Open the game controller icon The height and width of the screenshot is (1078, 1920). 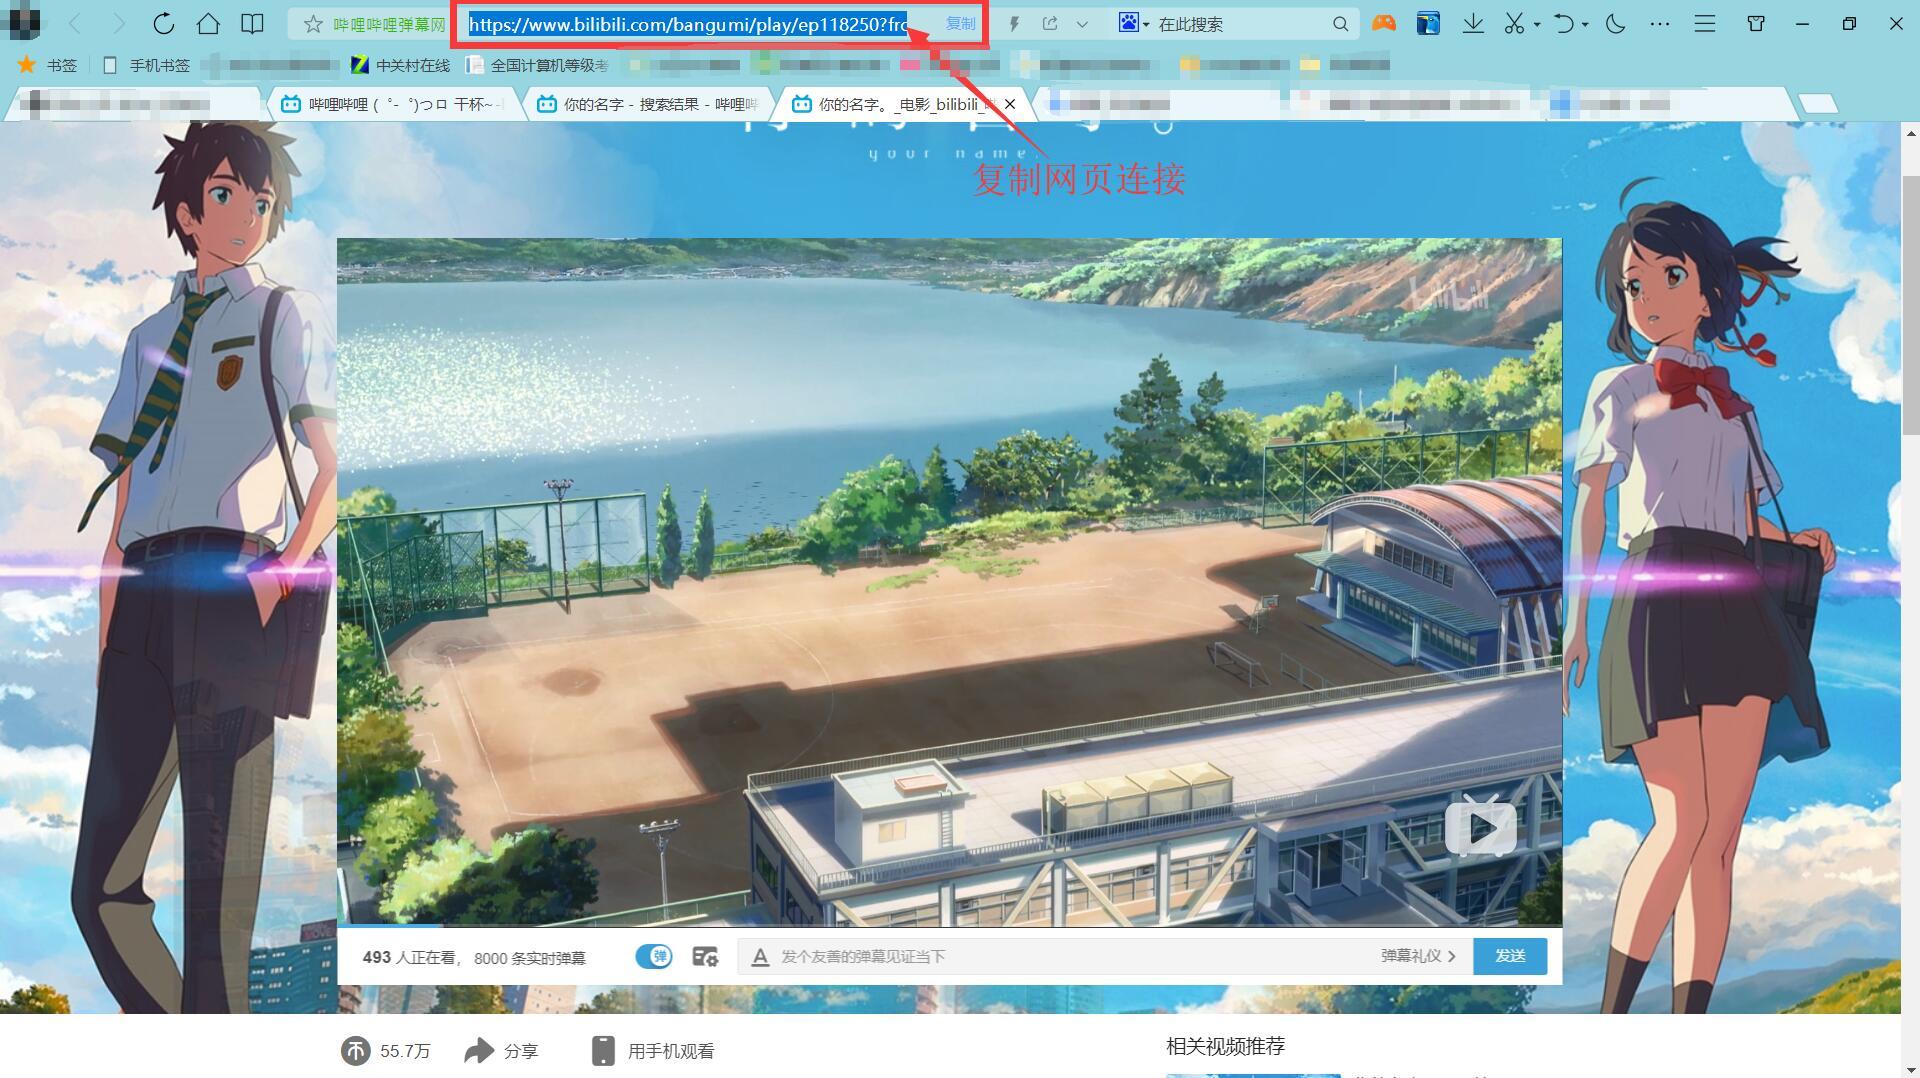pos(1384,23)
